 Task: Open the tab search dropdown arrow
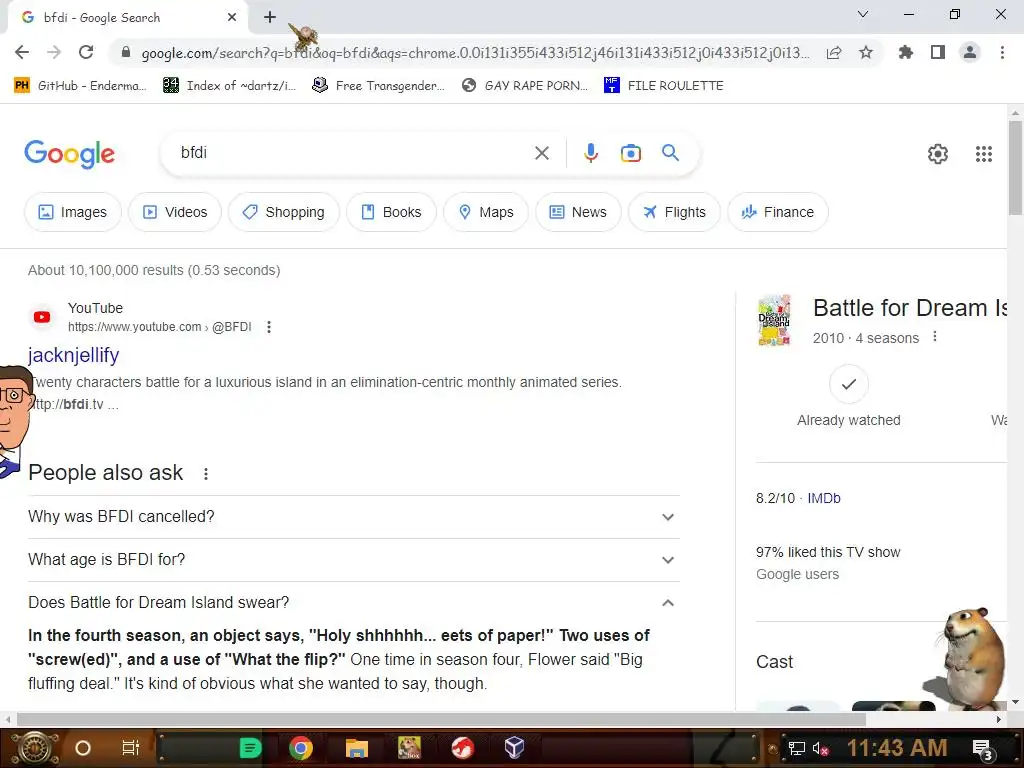click(x=863, y=14)
